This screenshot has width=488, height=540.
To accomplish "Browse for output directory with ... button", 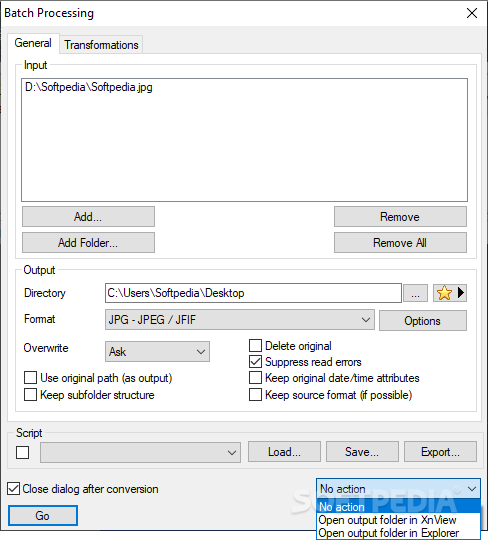I will click(415, 293).
